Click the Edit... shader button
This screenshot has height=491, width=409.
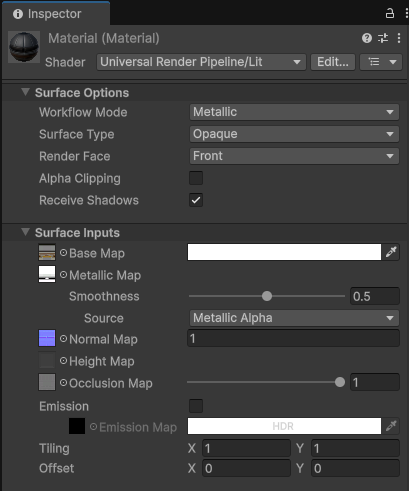tap(333, 62)
